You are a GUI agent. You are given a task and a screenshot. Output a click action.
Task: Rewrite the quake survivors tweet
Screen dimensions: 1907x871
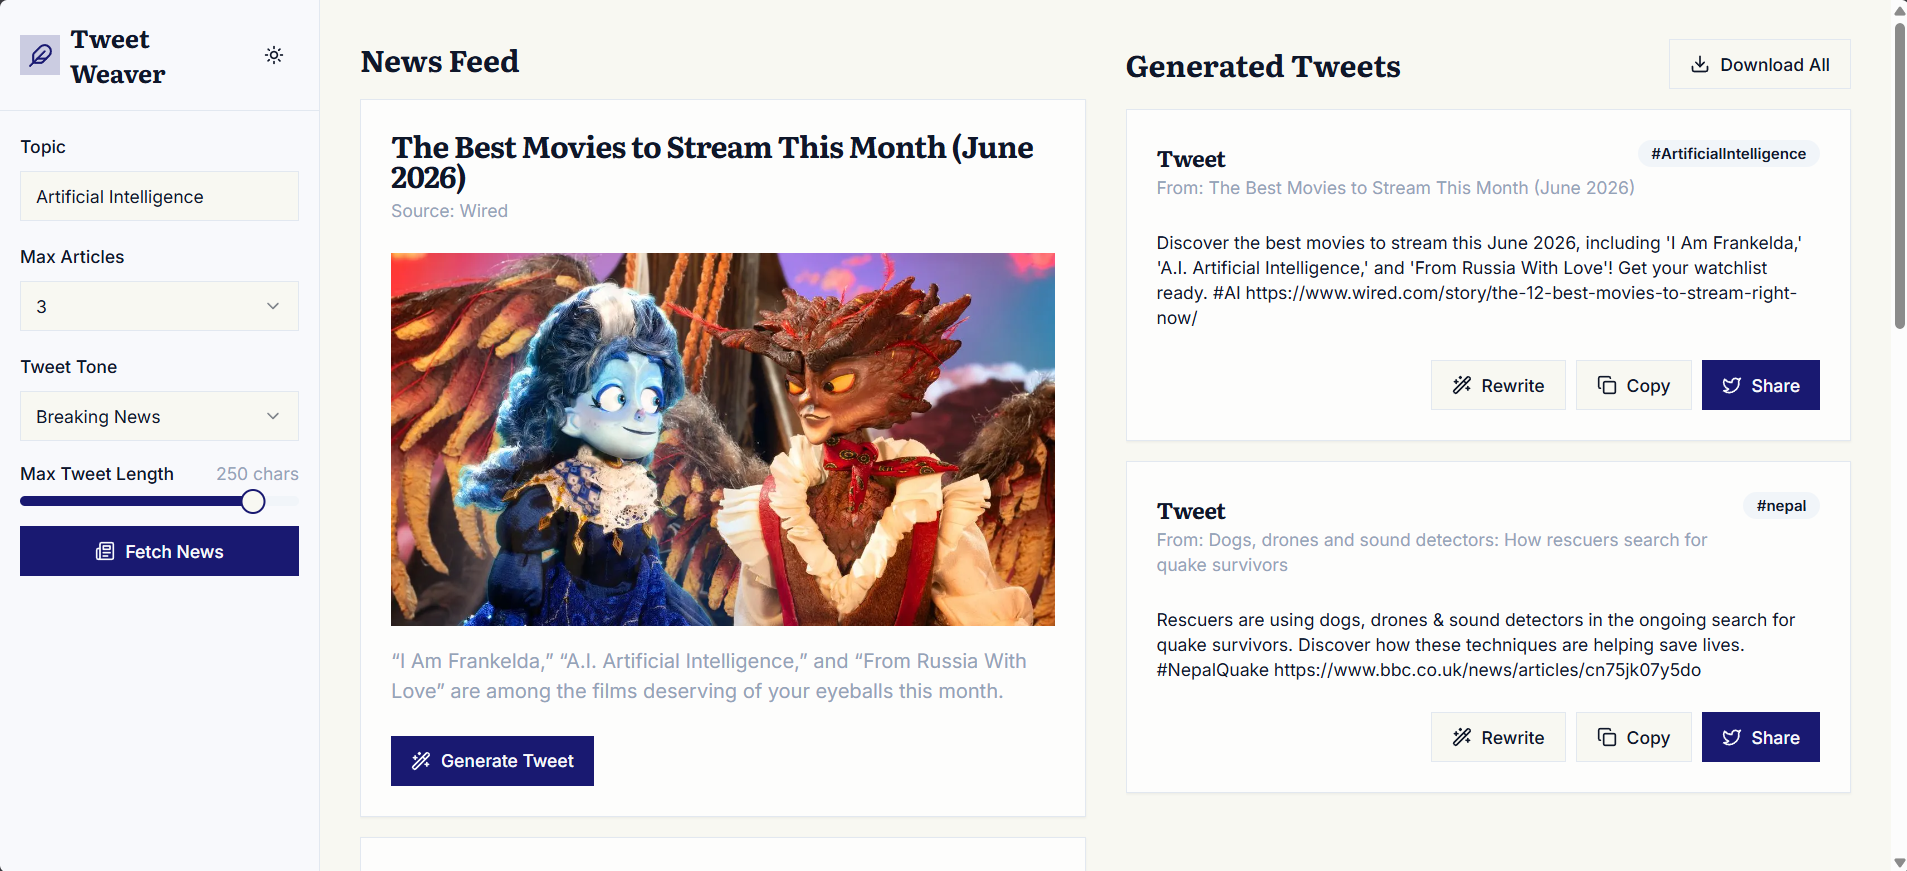[1498, 737]
